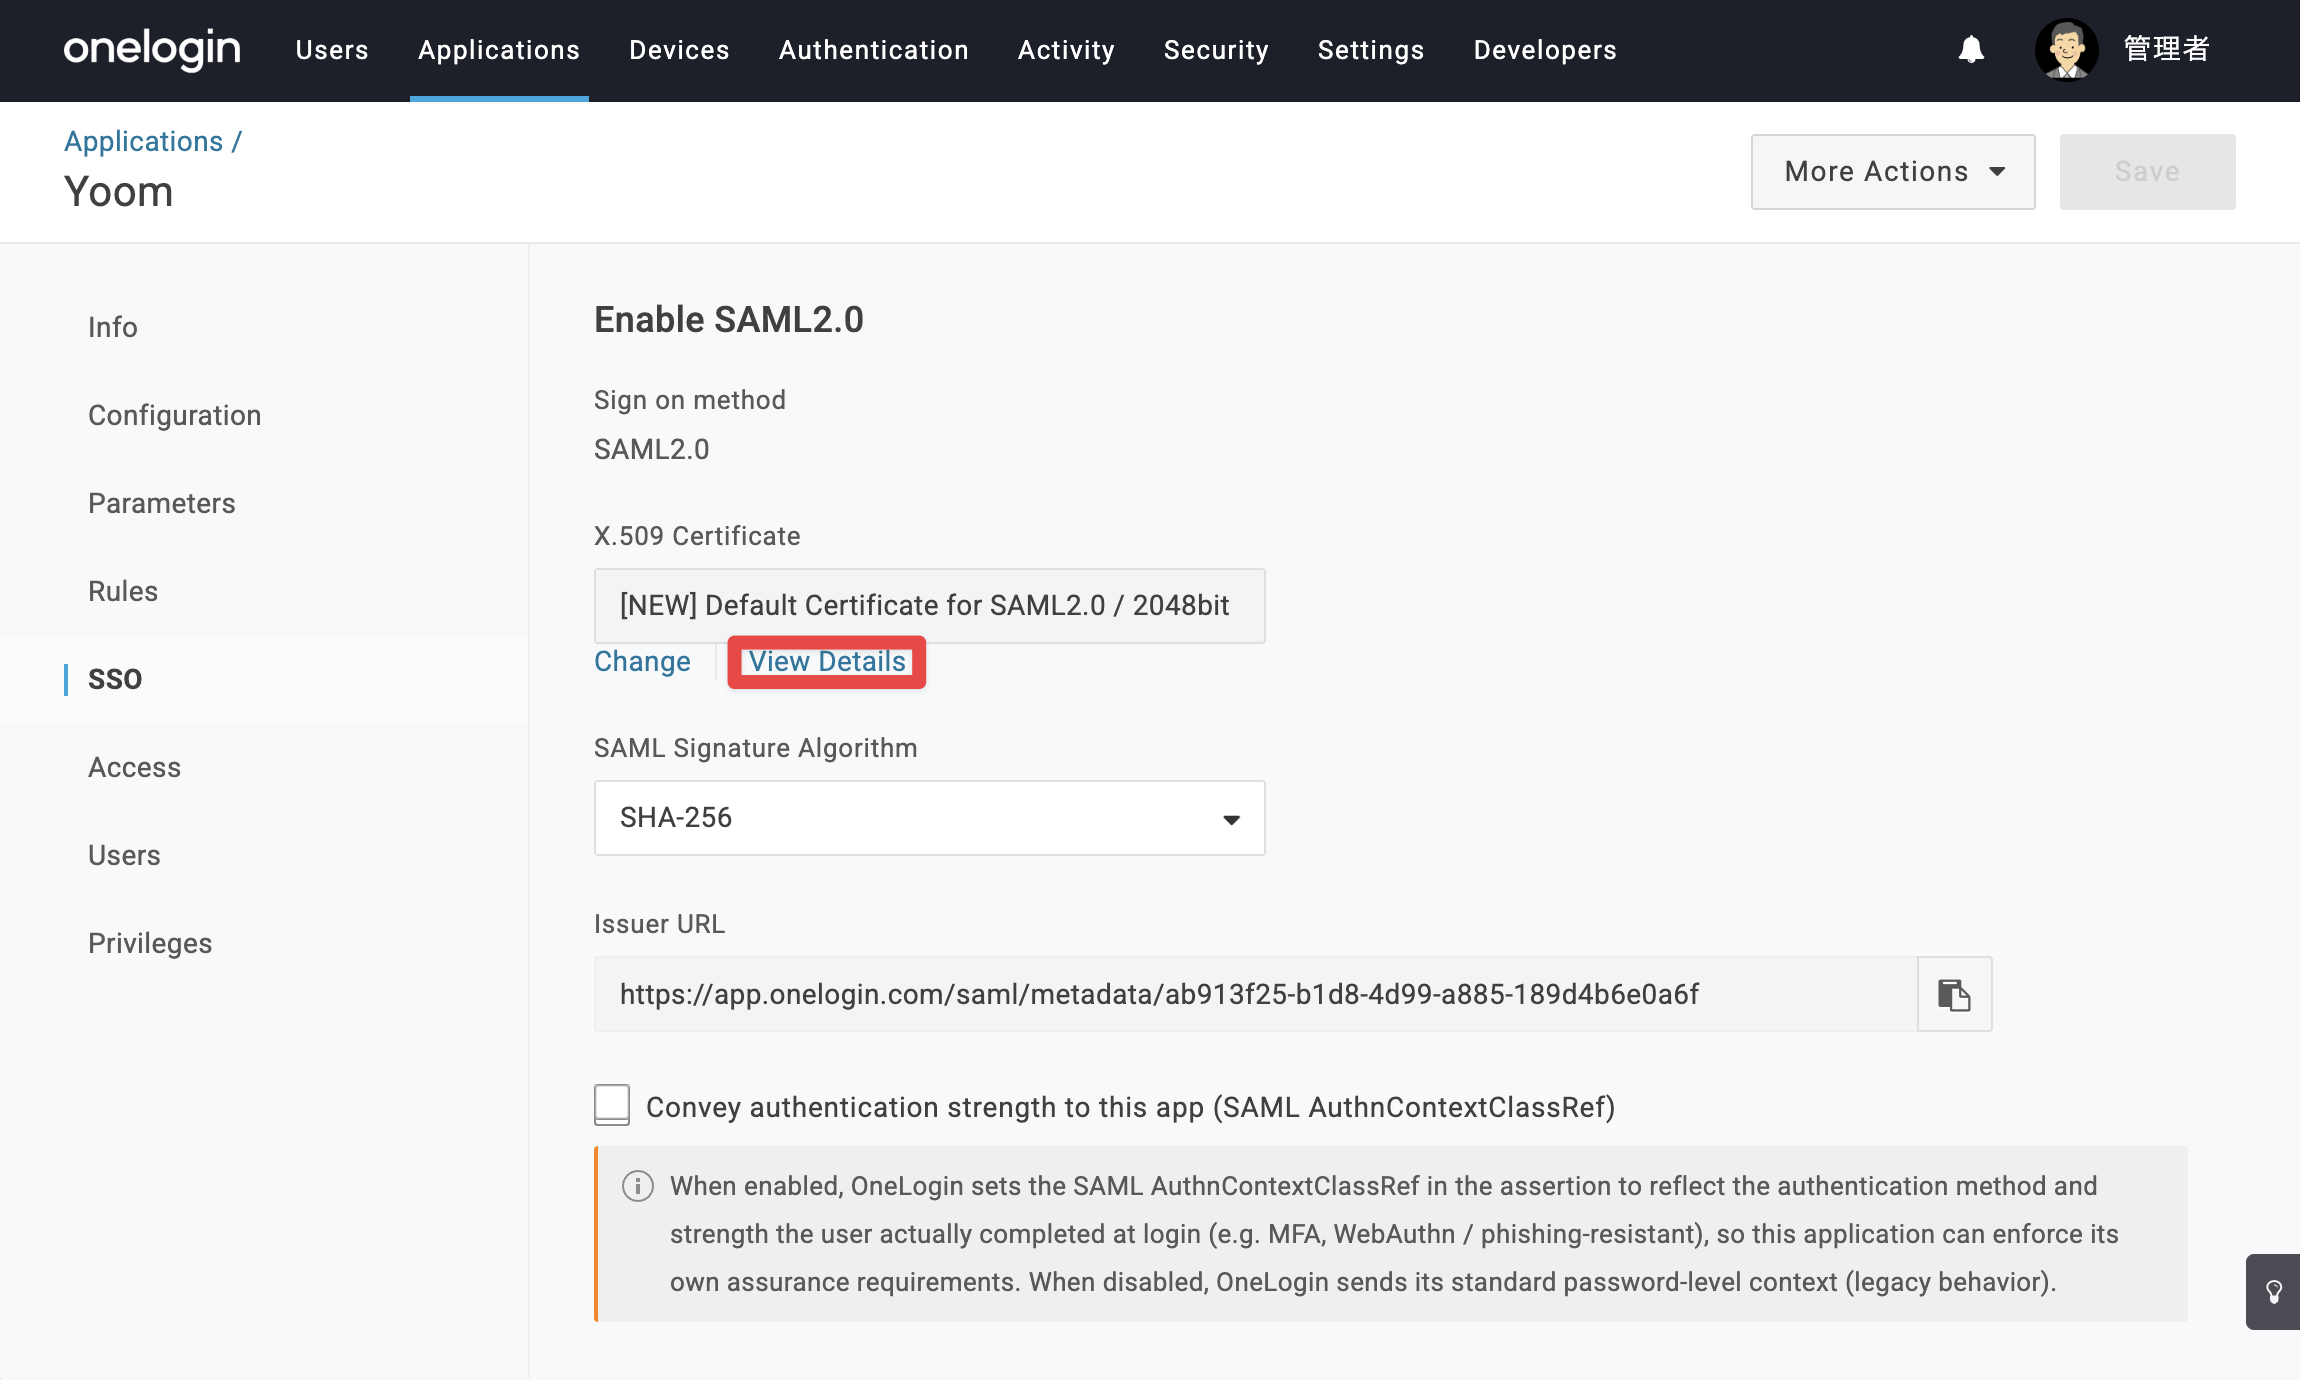Screen dimensions: 2300x1380
Task: Click the SAML2.0 sign on method value
Action: pyautogui.click(x=652, y=450)
